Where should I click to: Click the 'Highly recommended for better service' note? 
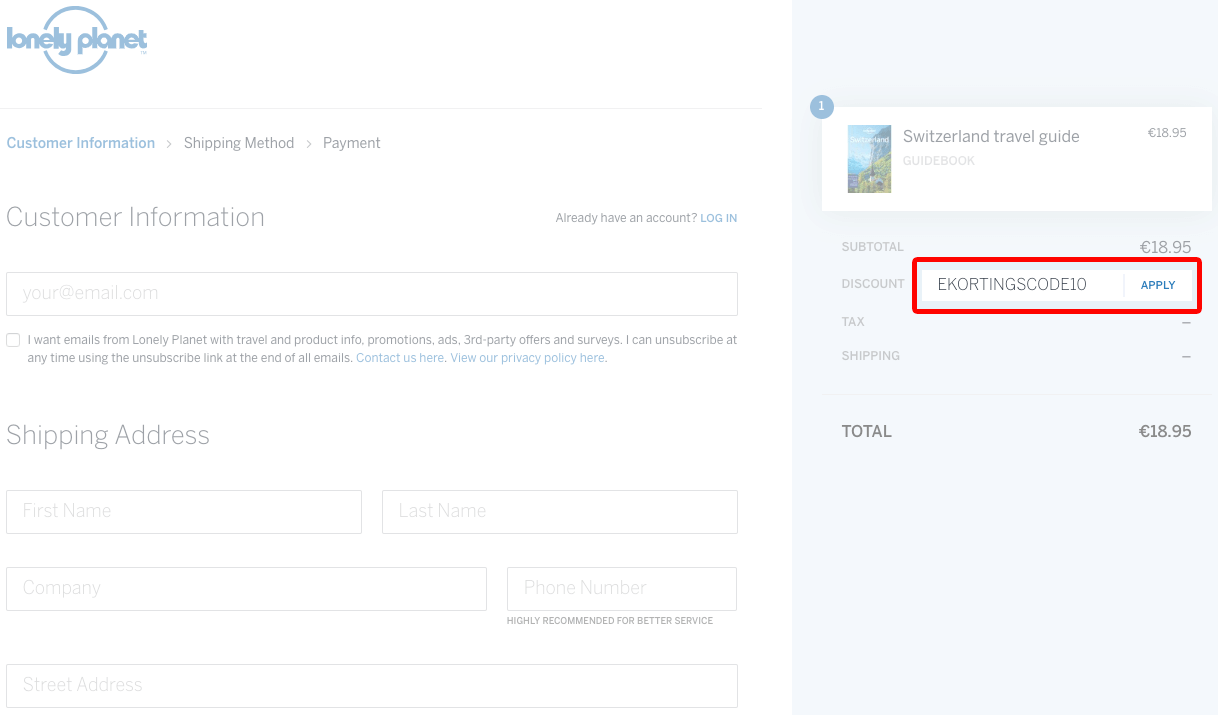pos(610,621)
